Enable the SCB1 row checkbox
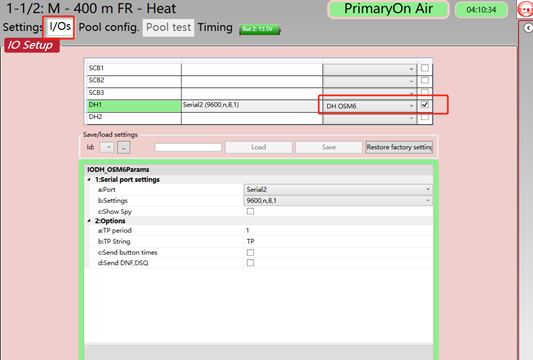 pos(425,68)
